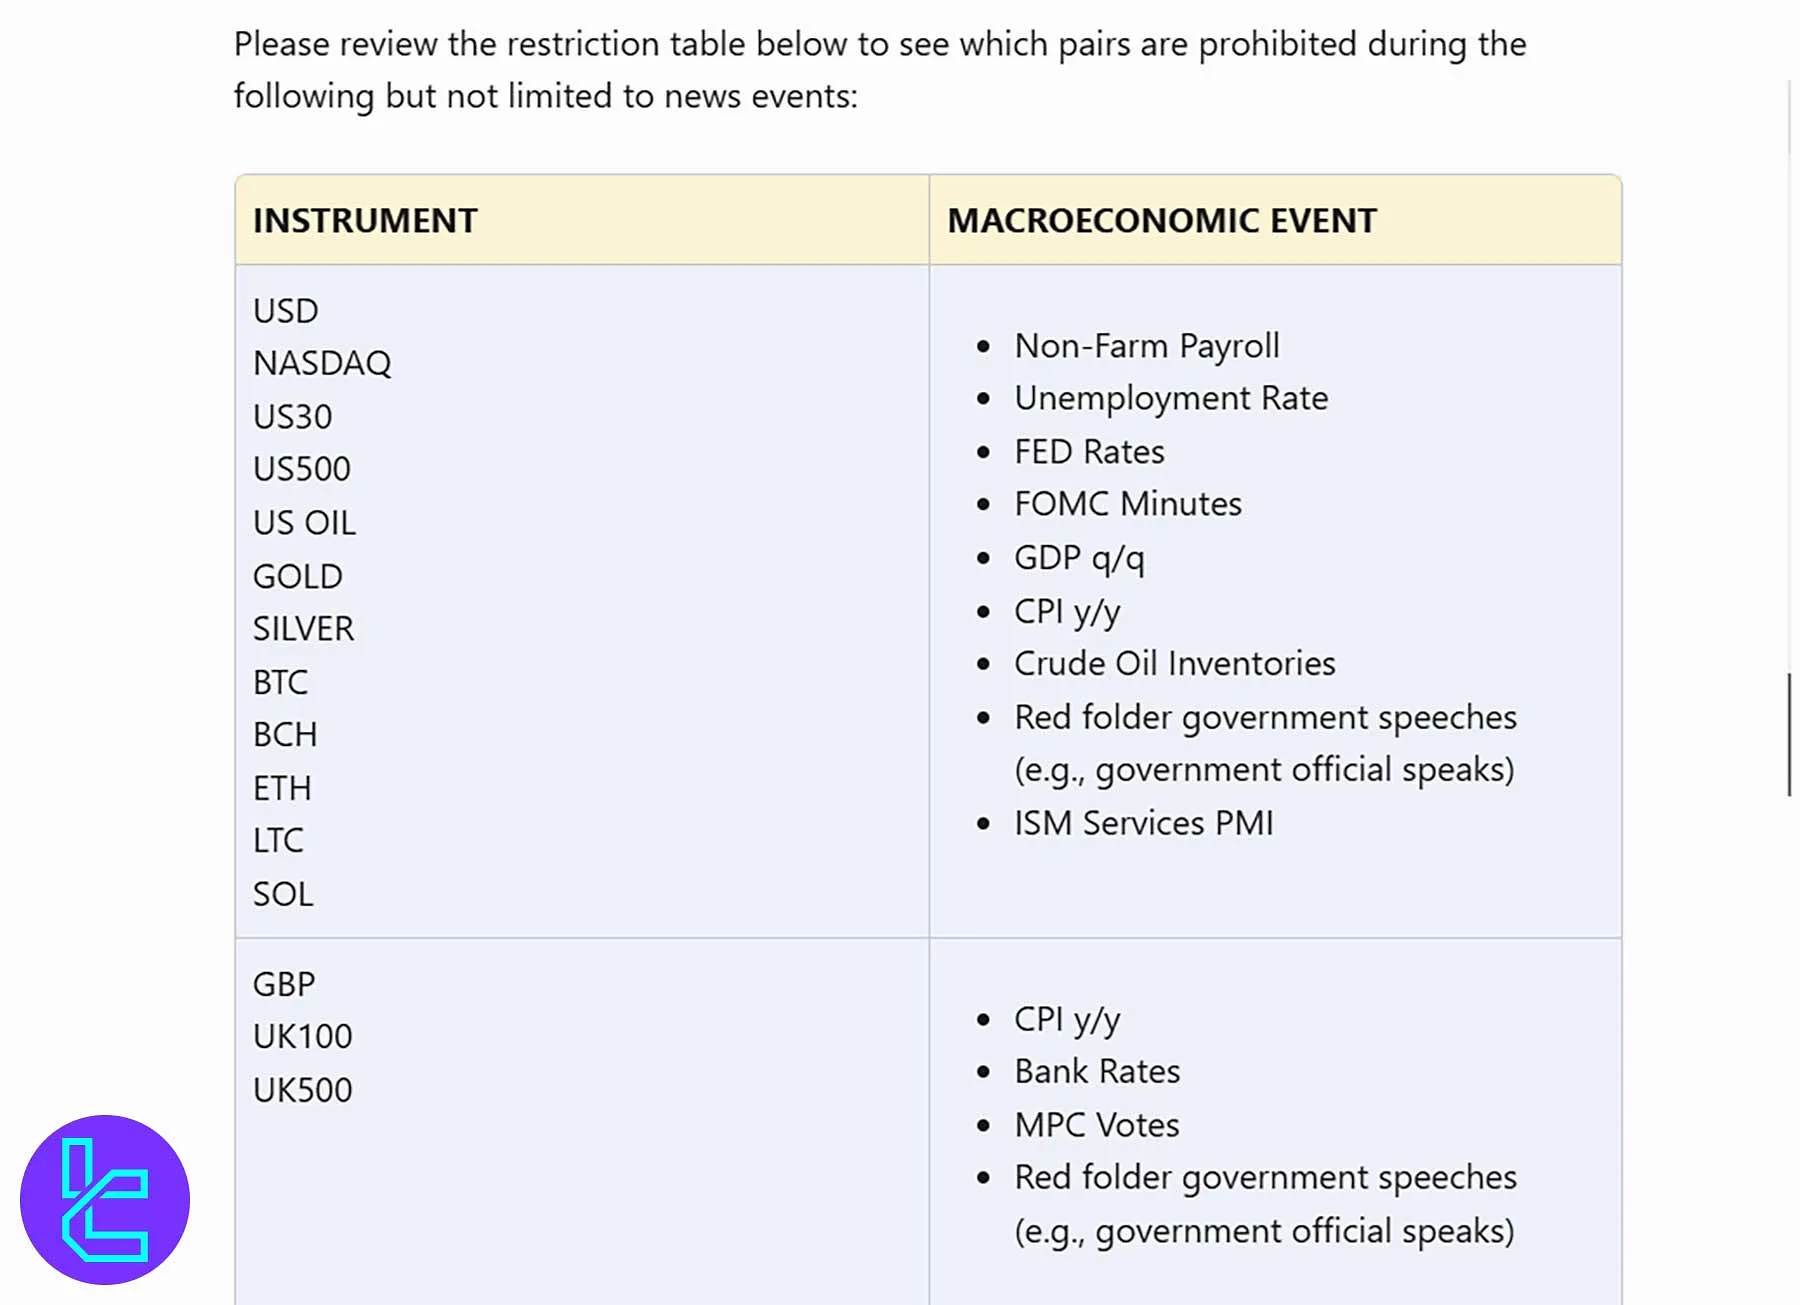
Task: Click the UK100 instrument text
Action: (x=302, y=1036)
